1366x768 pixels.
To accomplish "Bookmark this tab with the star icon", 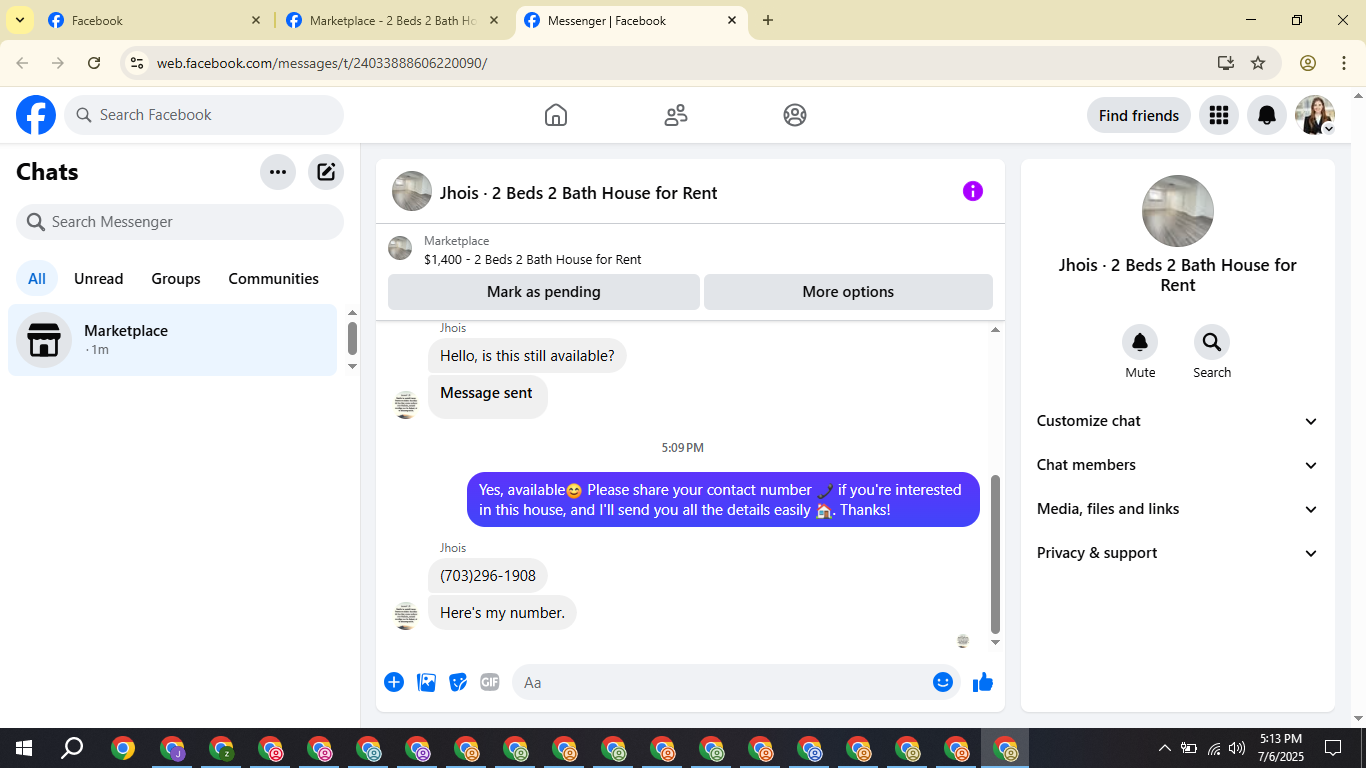I will click(x=1258, y=63).
